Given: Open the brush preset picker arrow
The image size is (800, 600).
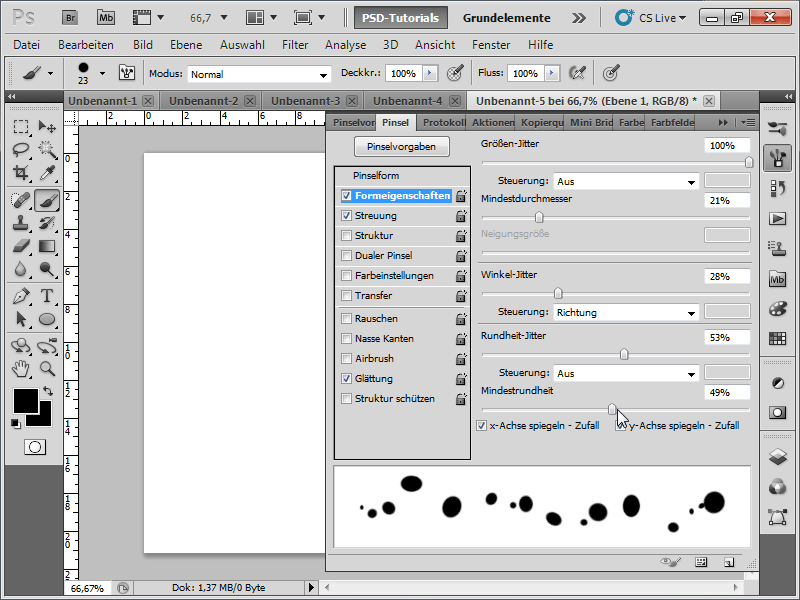Looking at the screenshot, I should click(103, 73).
